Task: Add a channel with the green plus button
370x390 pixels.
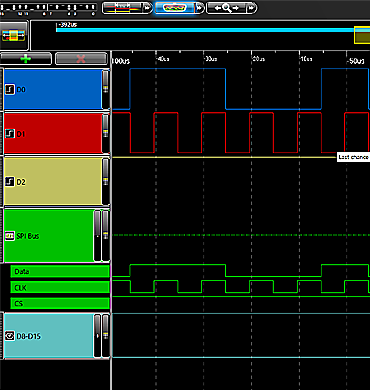Action: 26,59
